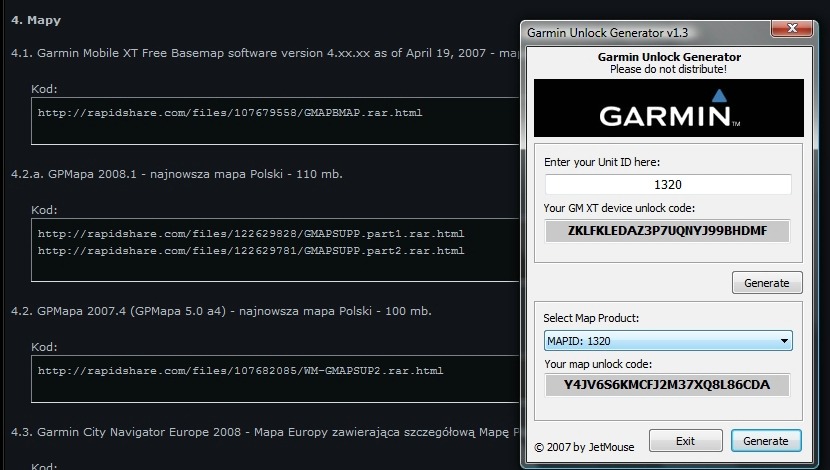The height and width of the screenshot is (470, 830).
Task: Click the 'Please do not distribute!' text
Action: [668, 69]
